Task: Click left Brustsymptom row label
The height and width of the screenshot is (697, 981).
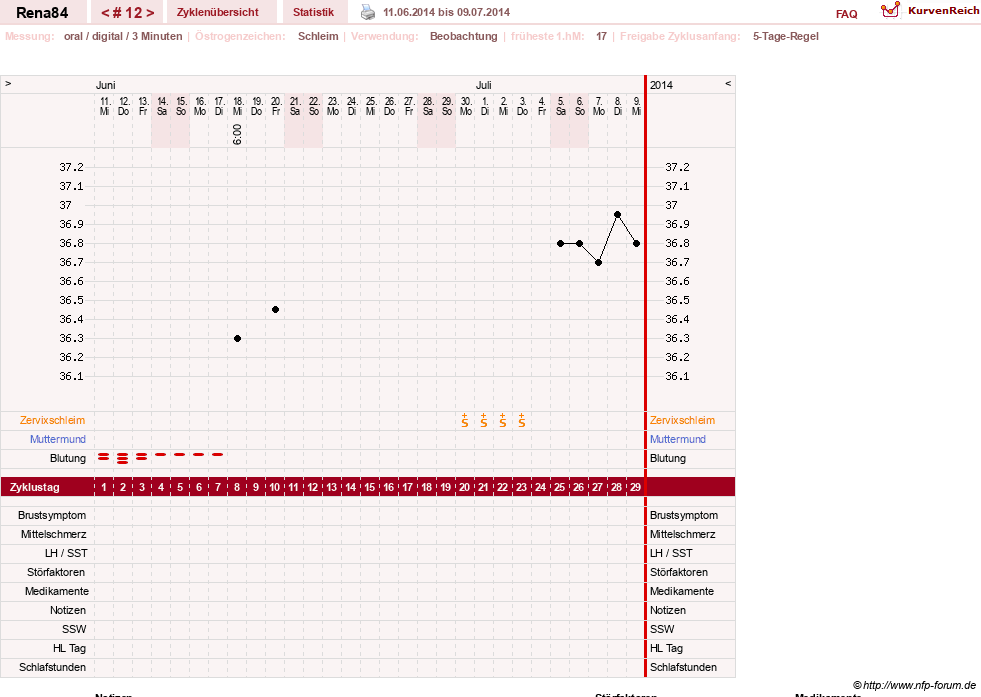Action: click(52, 516)
